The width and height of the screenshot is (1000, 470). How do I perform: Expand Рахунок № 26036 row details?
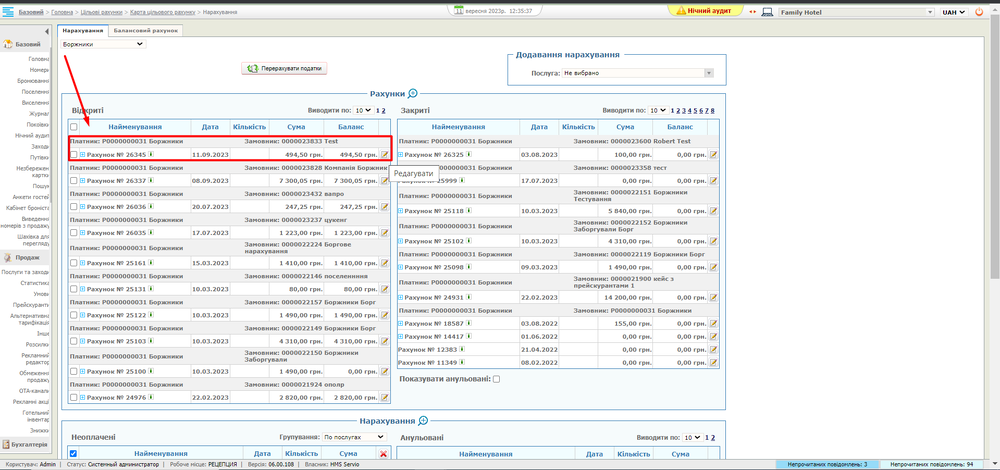point(83,207)
